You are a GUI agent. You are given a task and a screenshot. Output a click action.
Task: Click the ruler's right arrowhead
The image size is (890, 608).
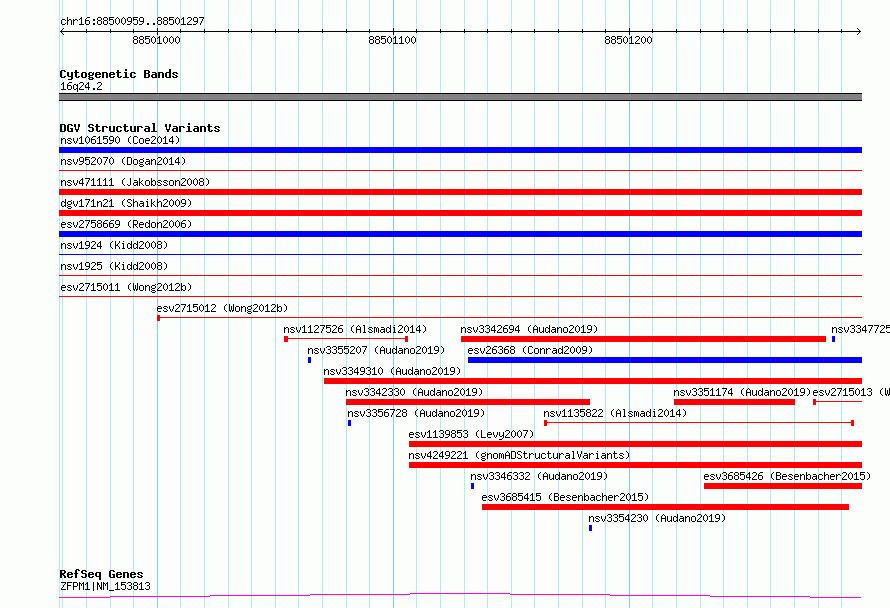pos(859,31)
